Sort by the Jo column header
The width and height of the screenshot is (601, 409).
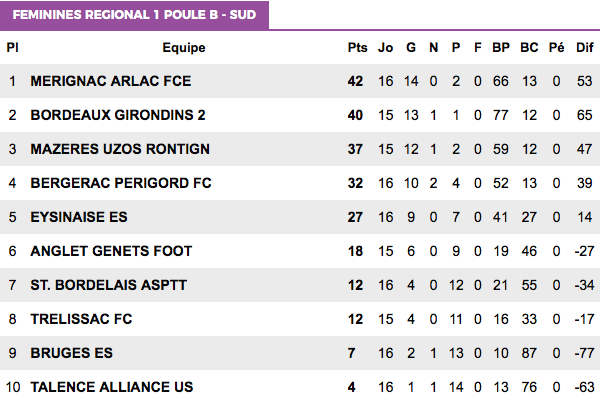(x=385, y=48)
